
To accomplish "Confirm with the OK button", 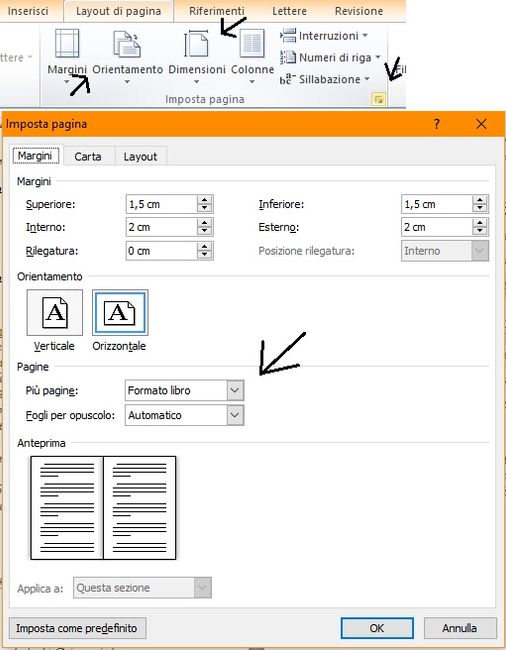I will pyautogui.click(x=377, y=628).
